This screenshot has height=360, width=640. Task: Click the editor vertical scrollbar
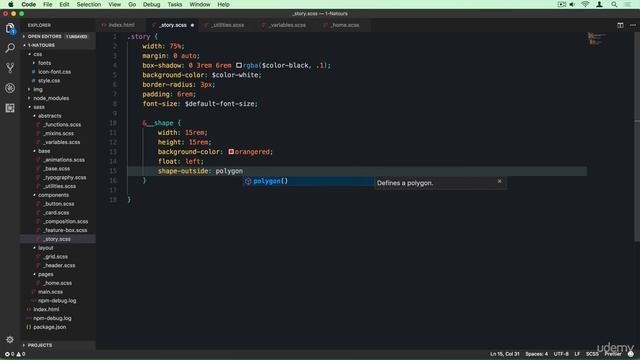(637, 137)
